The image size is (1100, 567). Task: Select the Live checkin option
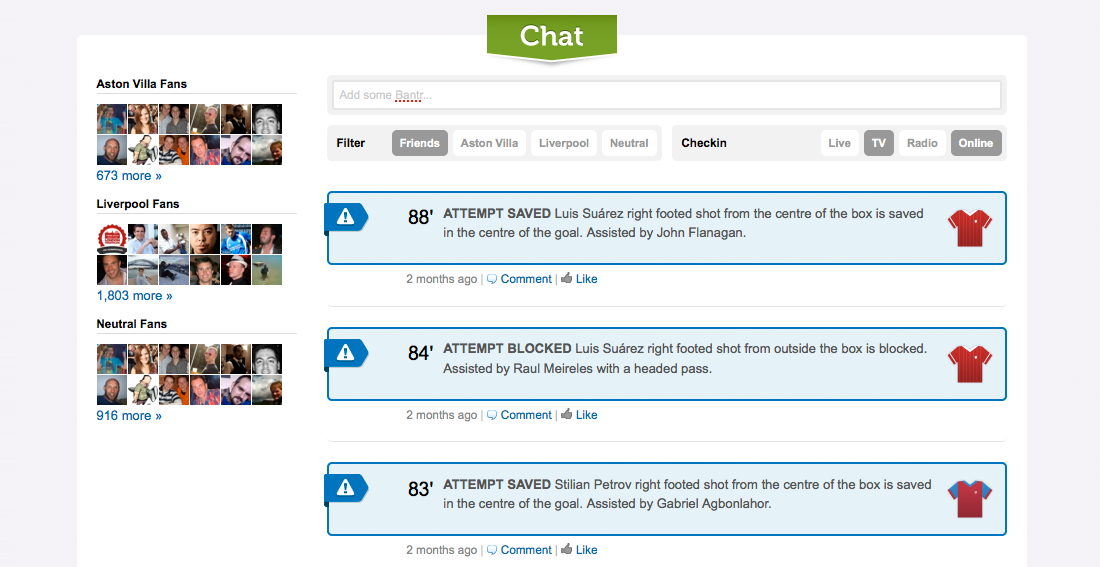[840, 143]
